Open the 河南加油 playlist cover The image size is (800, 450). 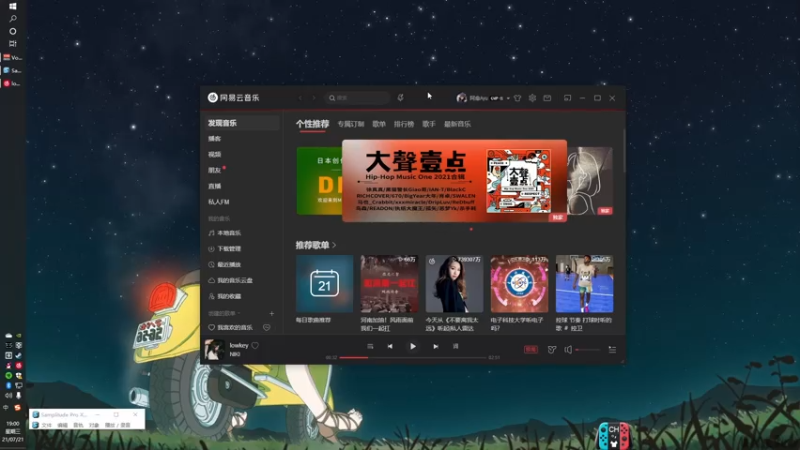(x=389, y=284)
